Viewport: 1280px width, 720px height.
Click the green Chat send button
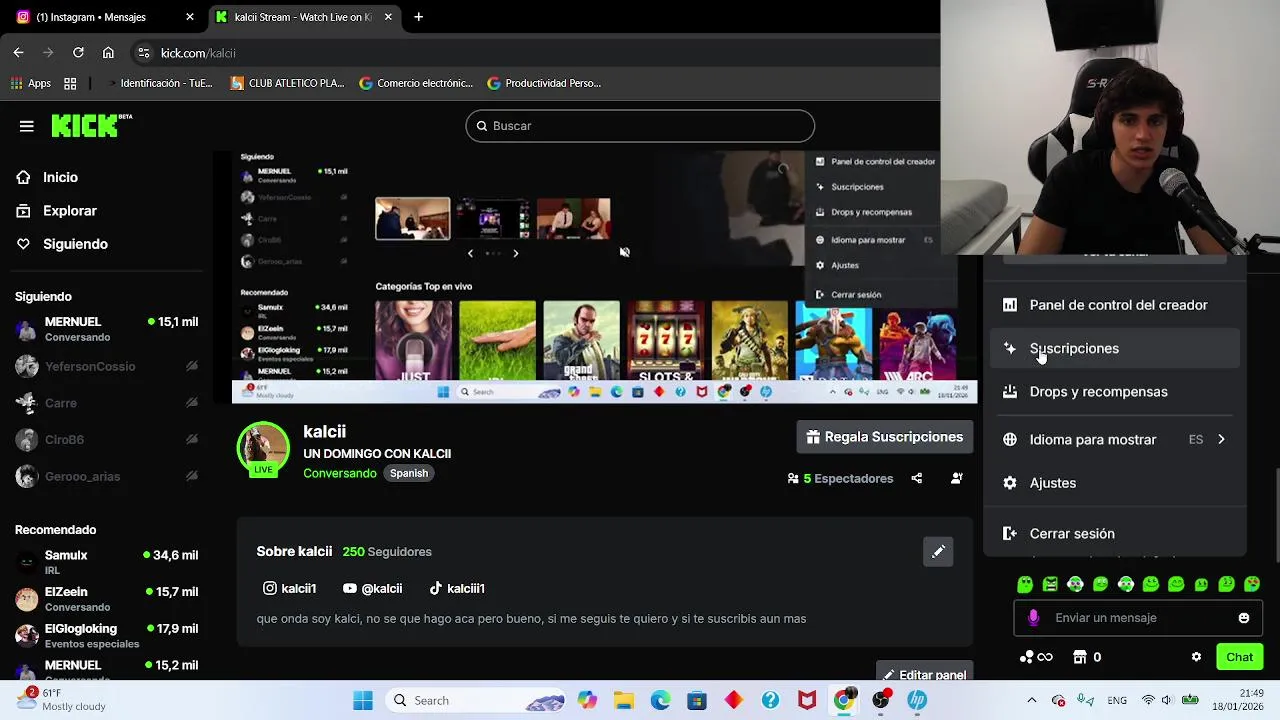coord(1239,657)
